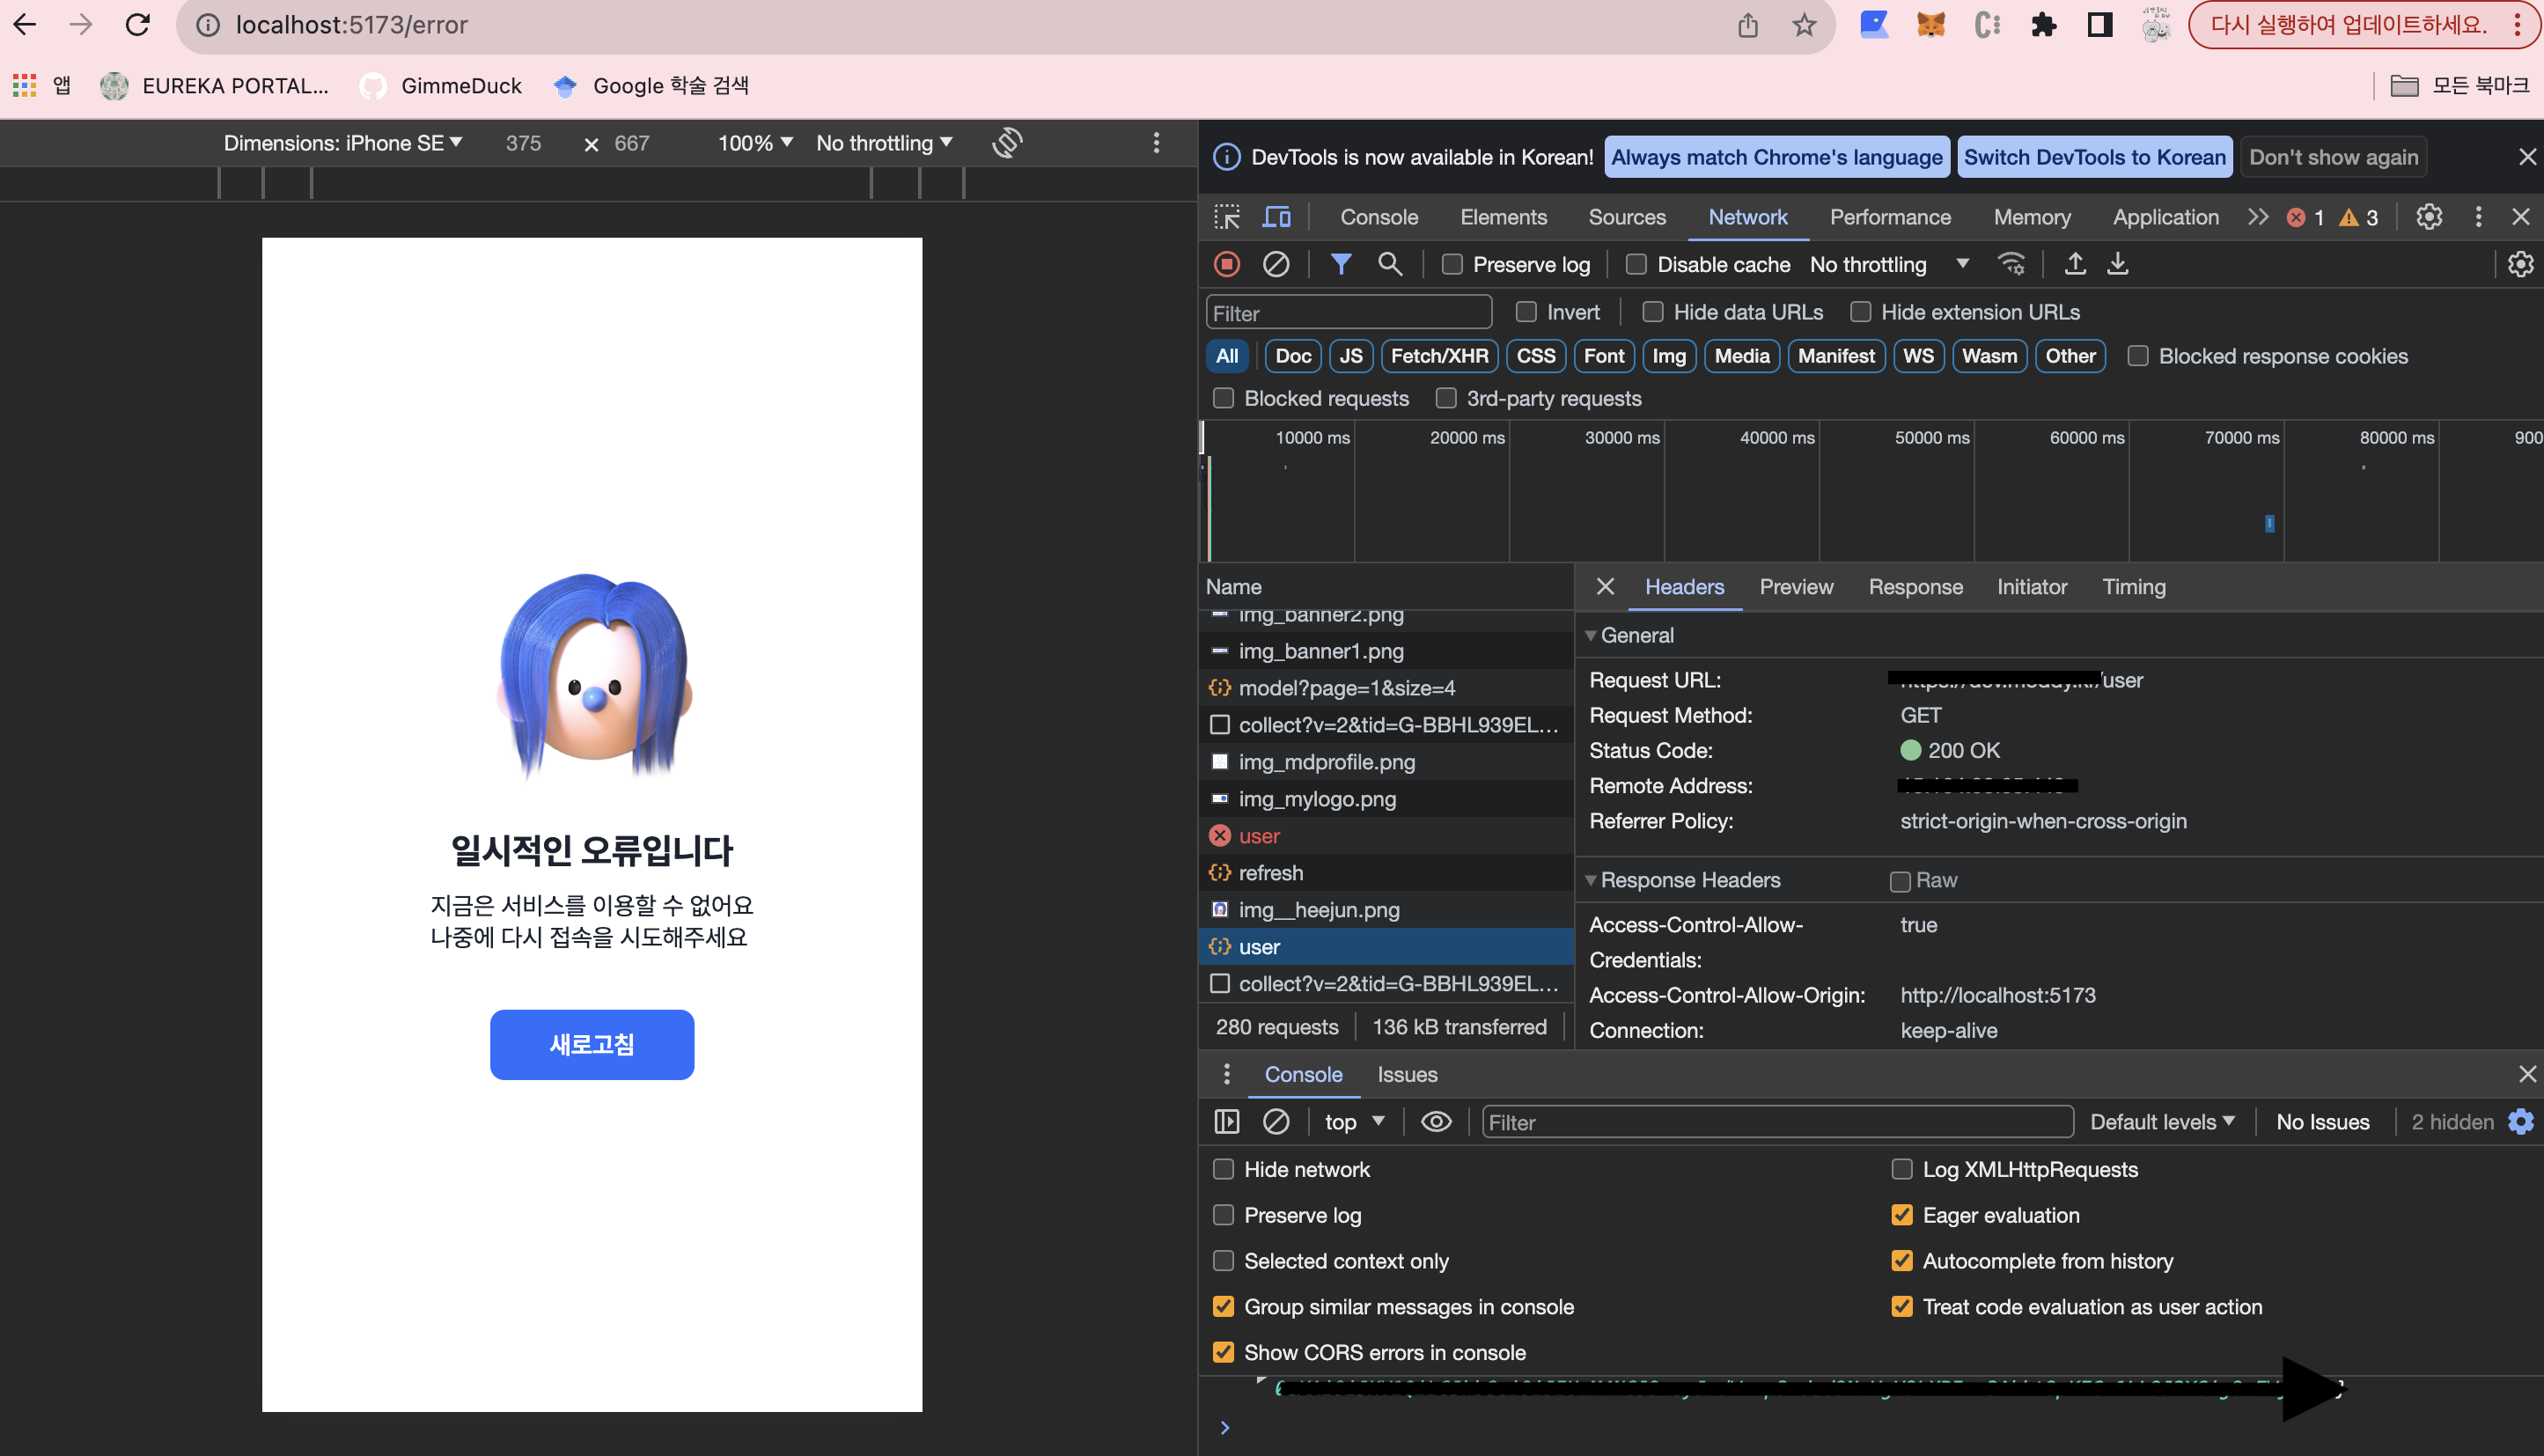
Task: Click the export HAR download icon
Action: [x=2118, y=264]
